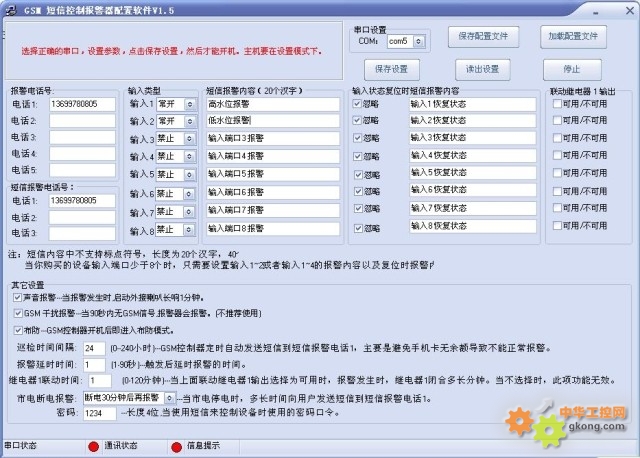Image resolution: width=640 pixels, height=458 pixels.
Task: Enable 可用/不可用 relay checkbox for input 1
Action: coord(558,102)
